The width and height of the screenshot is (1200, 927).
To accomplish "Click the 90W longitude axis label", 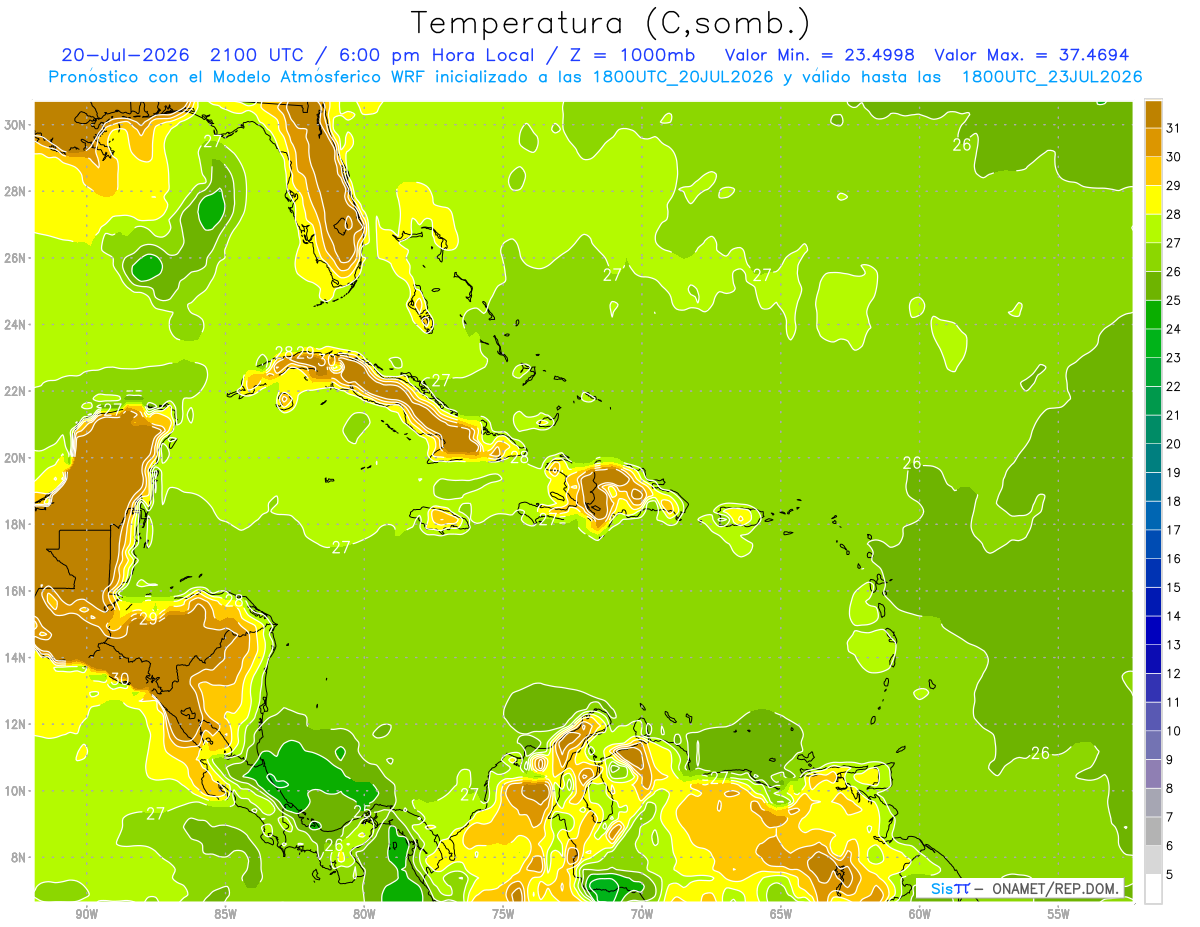I will (x=86, y=914).
